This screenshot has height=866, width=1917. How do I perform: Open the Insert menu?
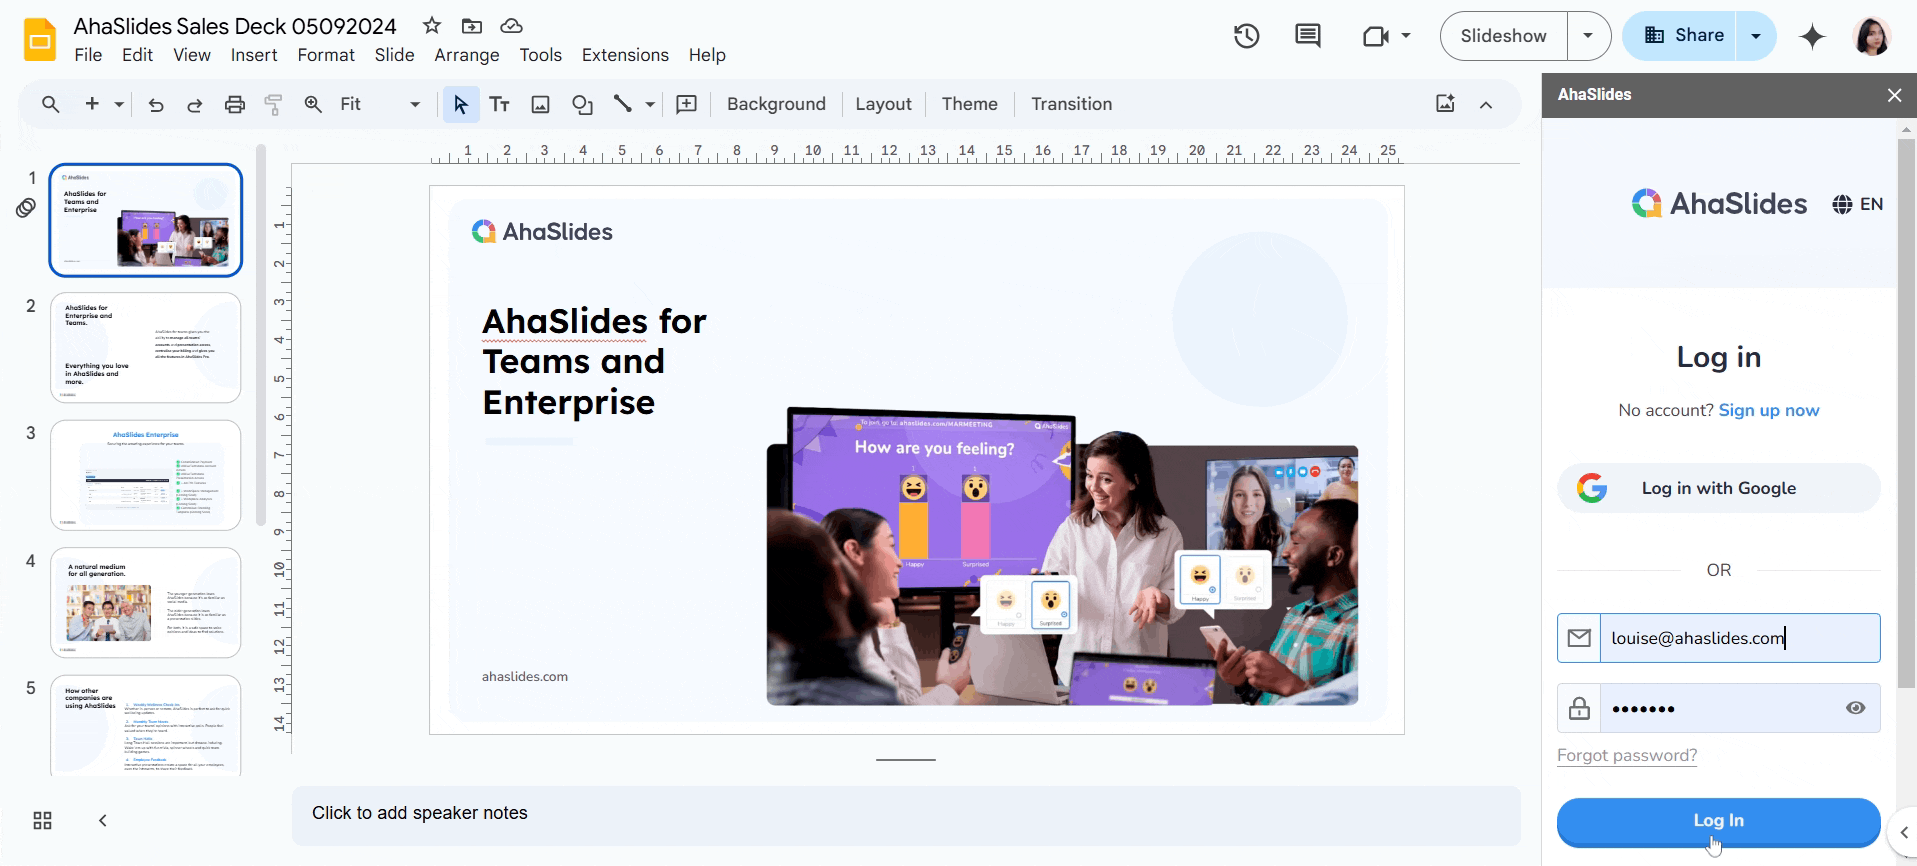point(254,55)
